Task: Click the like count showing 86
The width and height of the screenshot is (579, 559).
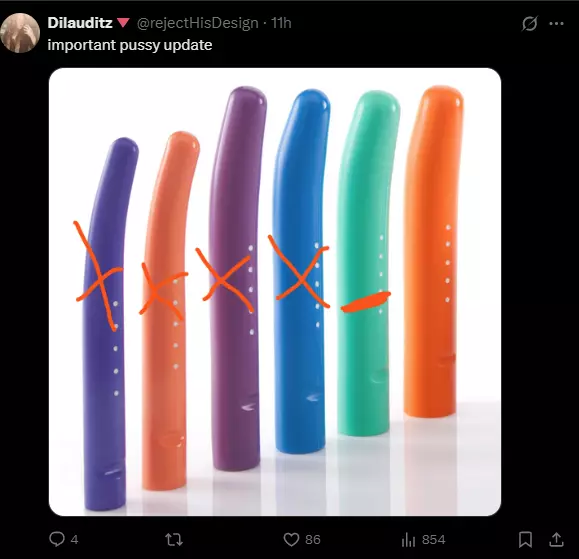Action: click(313, 540)
